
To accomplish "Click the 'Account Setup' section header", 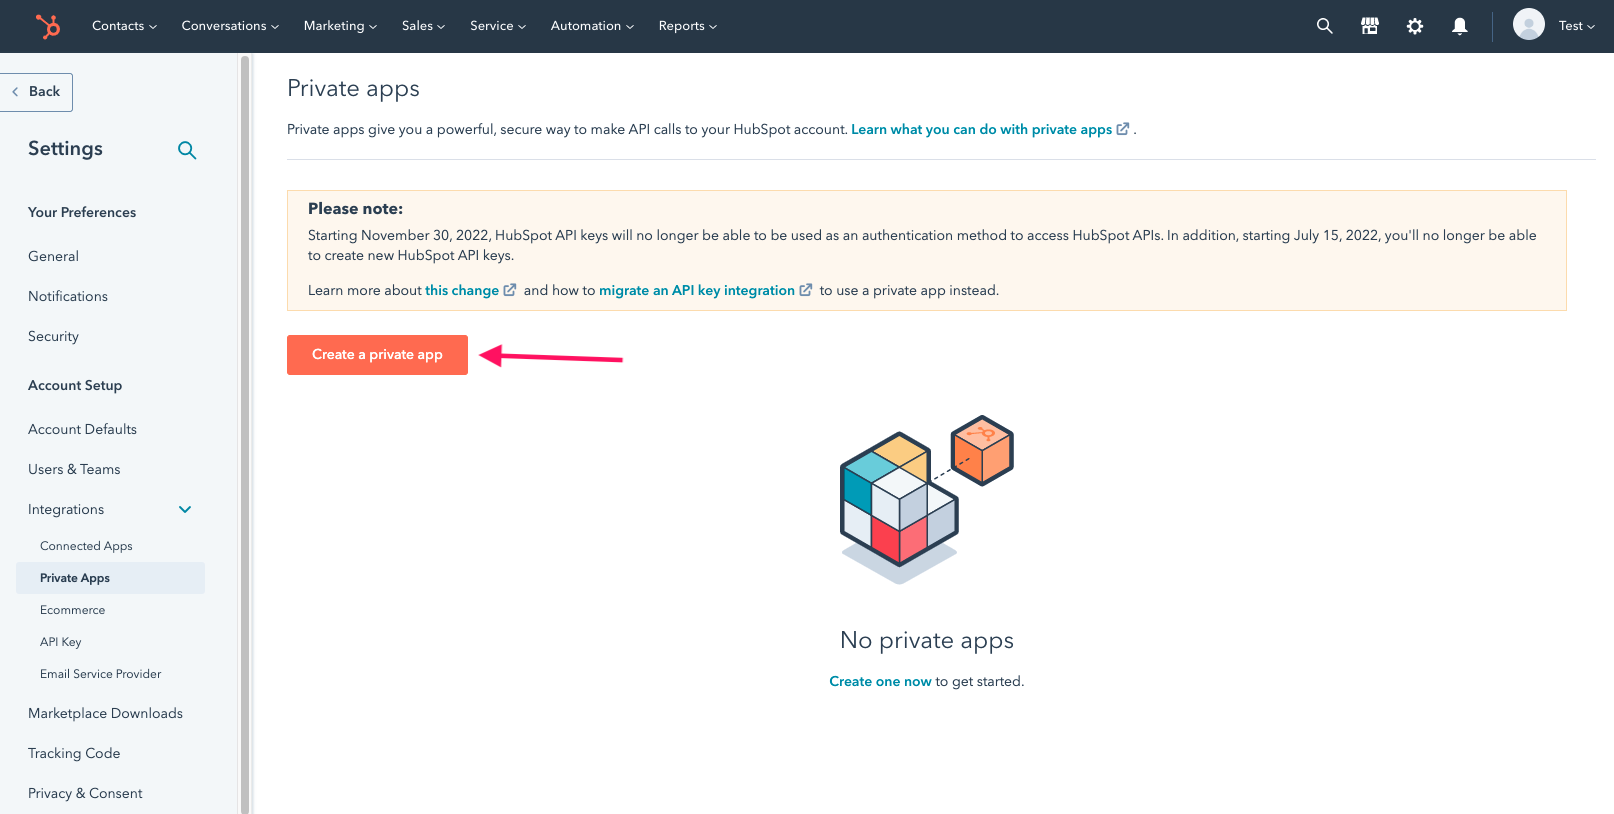I will 75,385.
